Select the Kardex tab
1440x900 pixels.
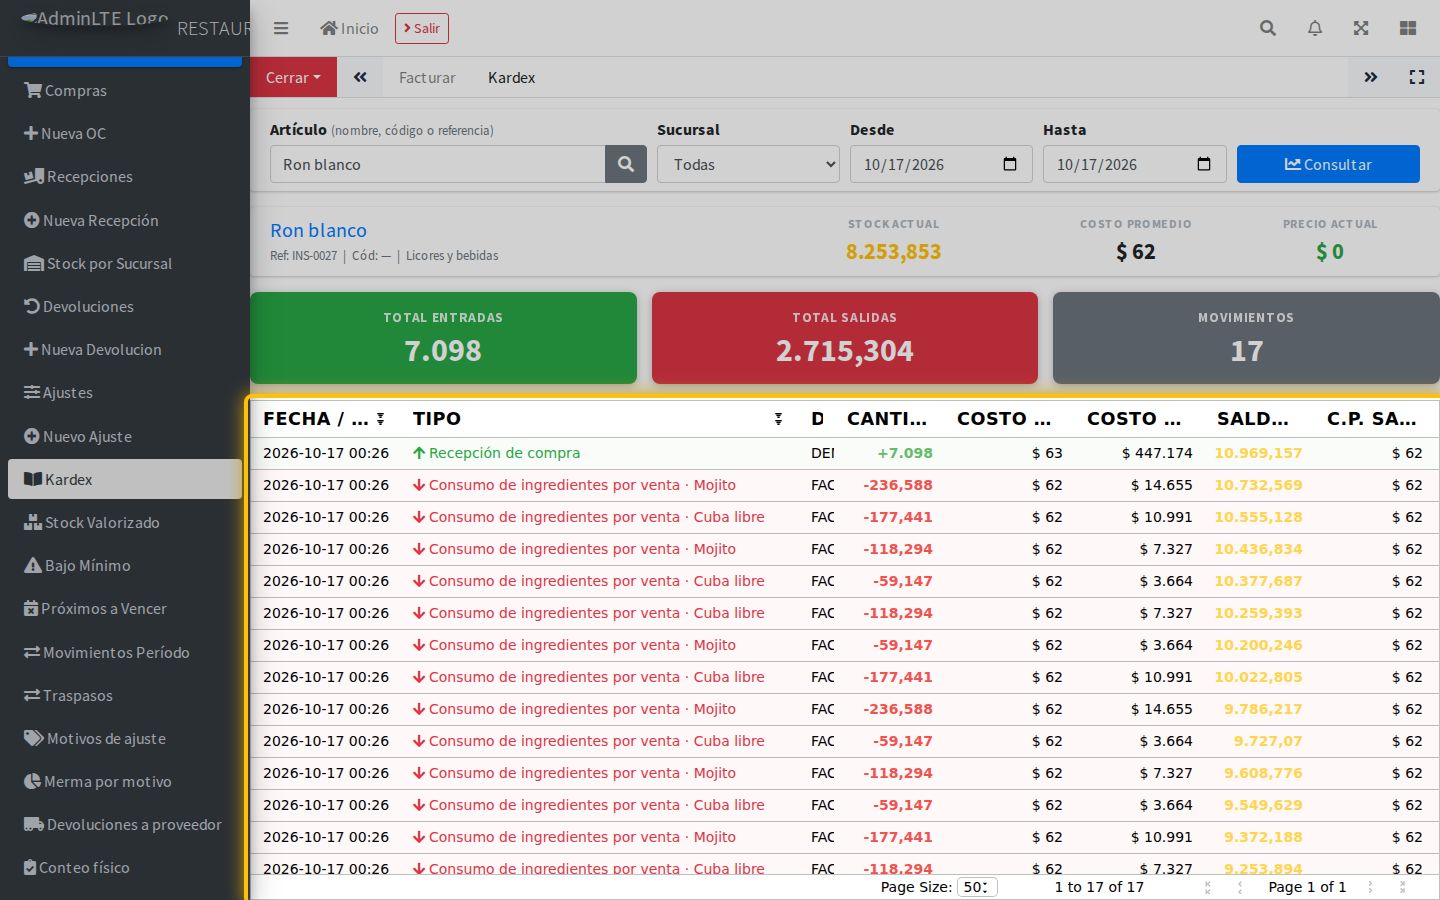tap(511, 77)
